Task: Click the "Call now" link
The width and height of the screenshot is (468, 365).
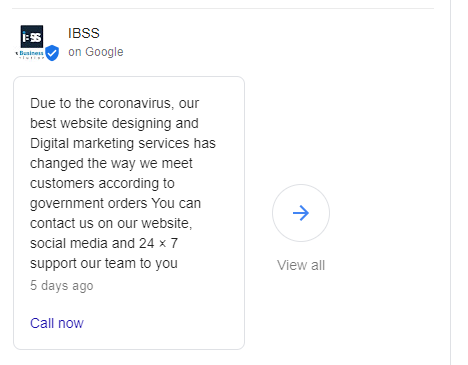Action: [x=57, y=323]
